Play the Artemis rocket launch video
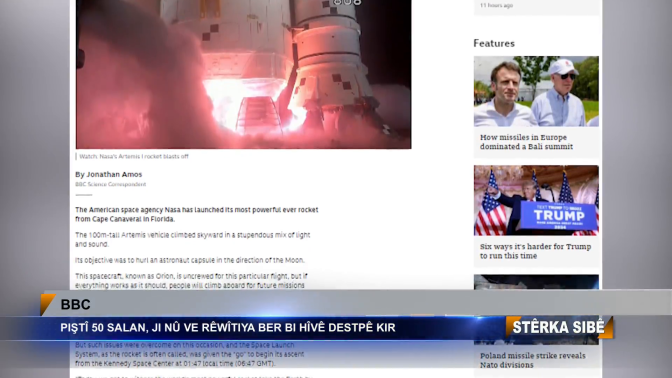This screenshot has width=672, height=378. 243,74
